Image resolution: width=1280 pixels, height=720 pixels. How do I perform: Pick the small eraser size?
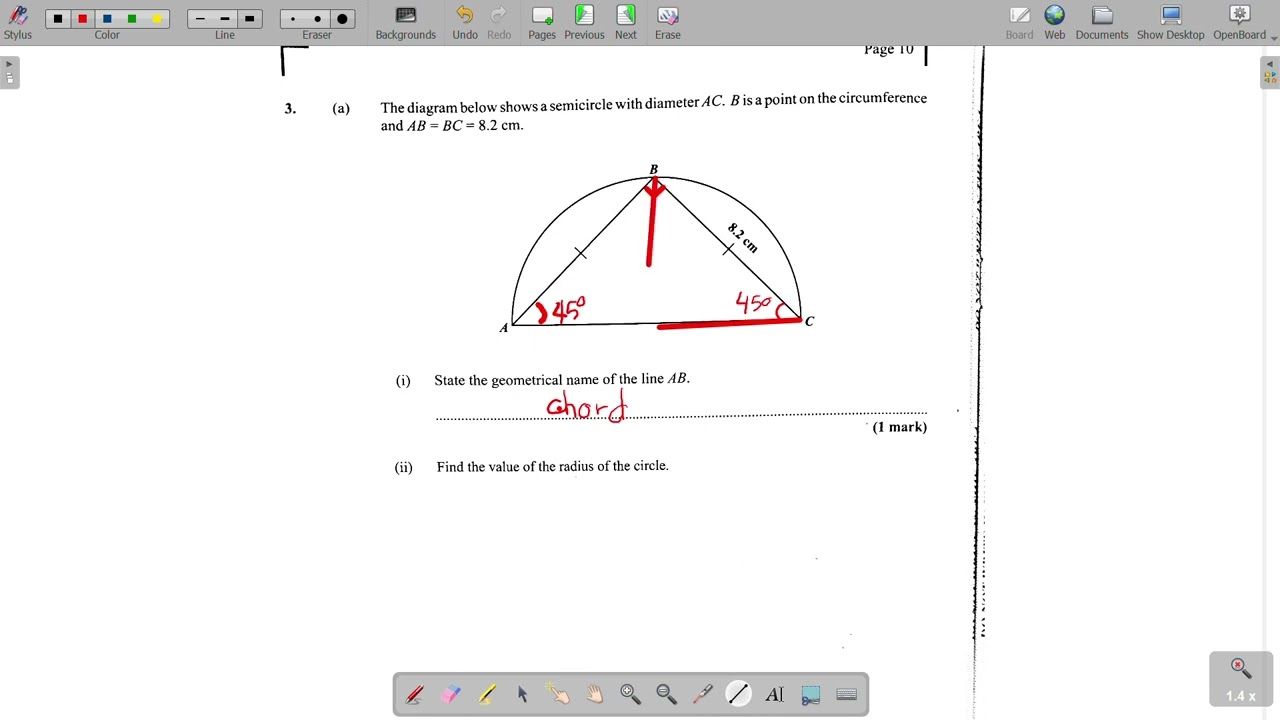(x=293, y=19)
